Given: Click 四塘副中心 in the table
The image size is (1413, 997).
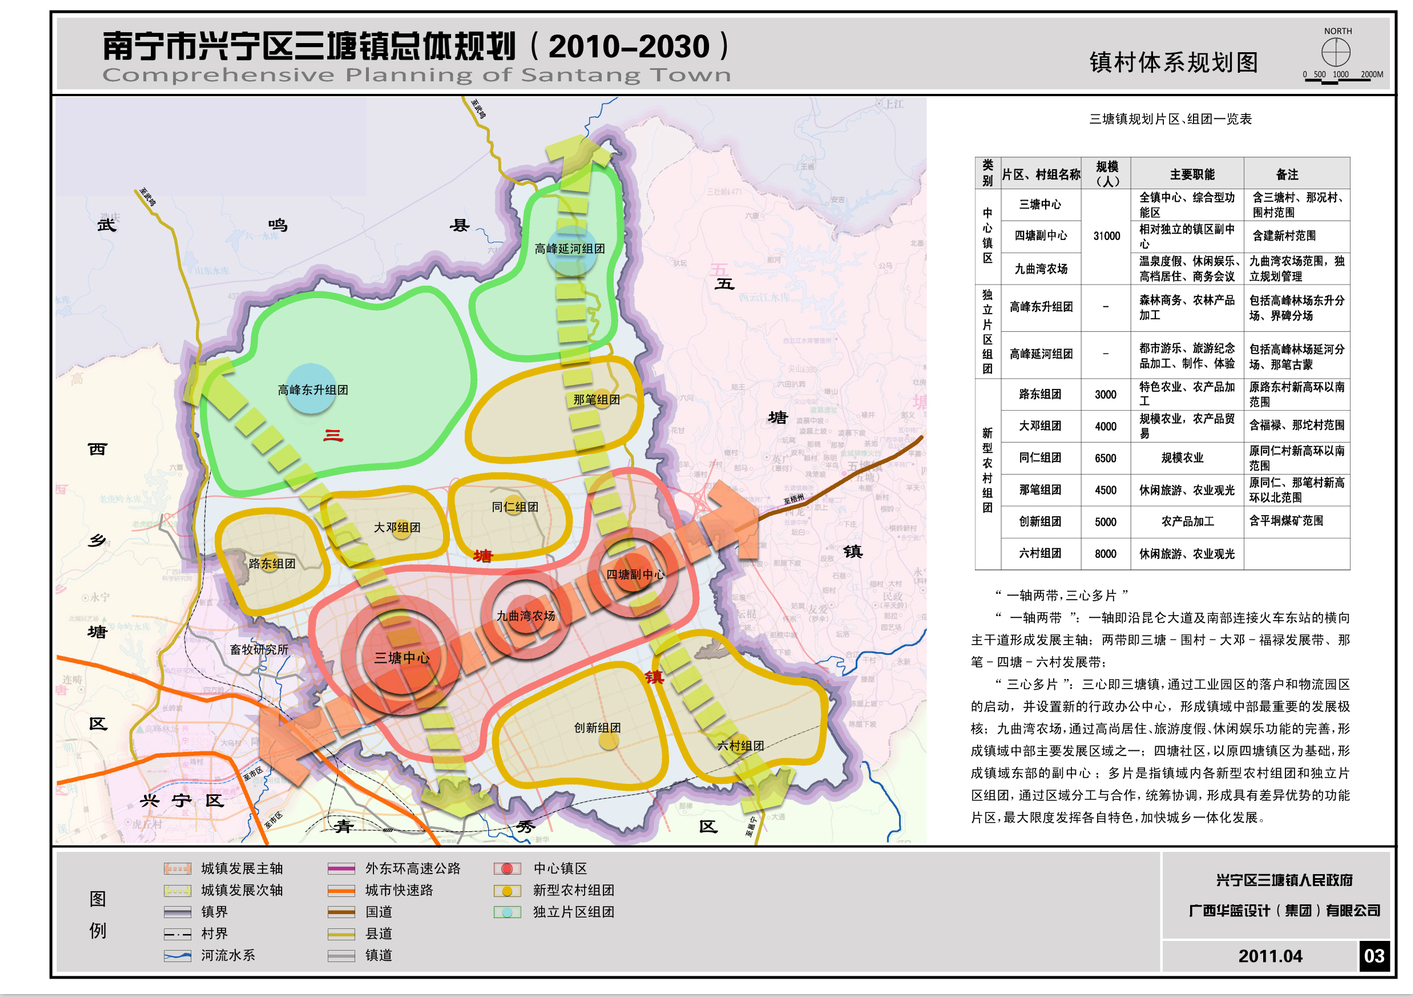Looking at the screenshot, I should click(1041, 236).
